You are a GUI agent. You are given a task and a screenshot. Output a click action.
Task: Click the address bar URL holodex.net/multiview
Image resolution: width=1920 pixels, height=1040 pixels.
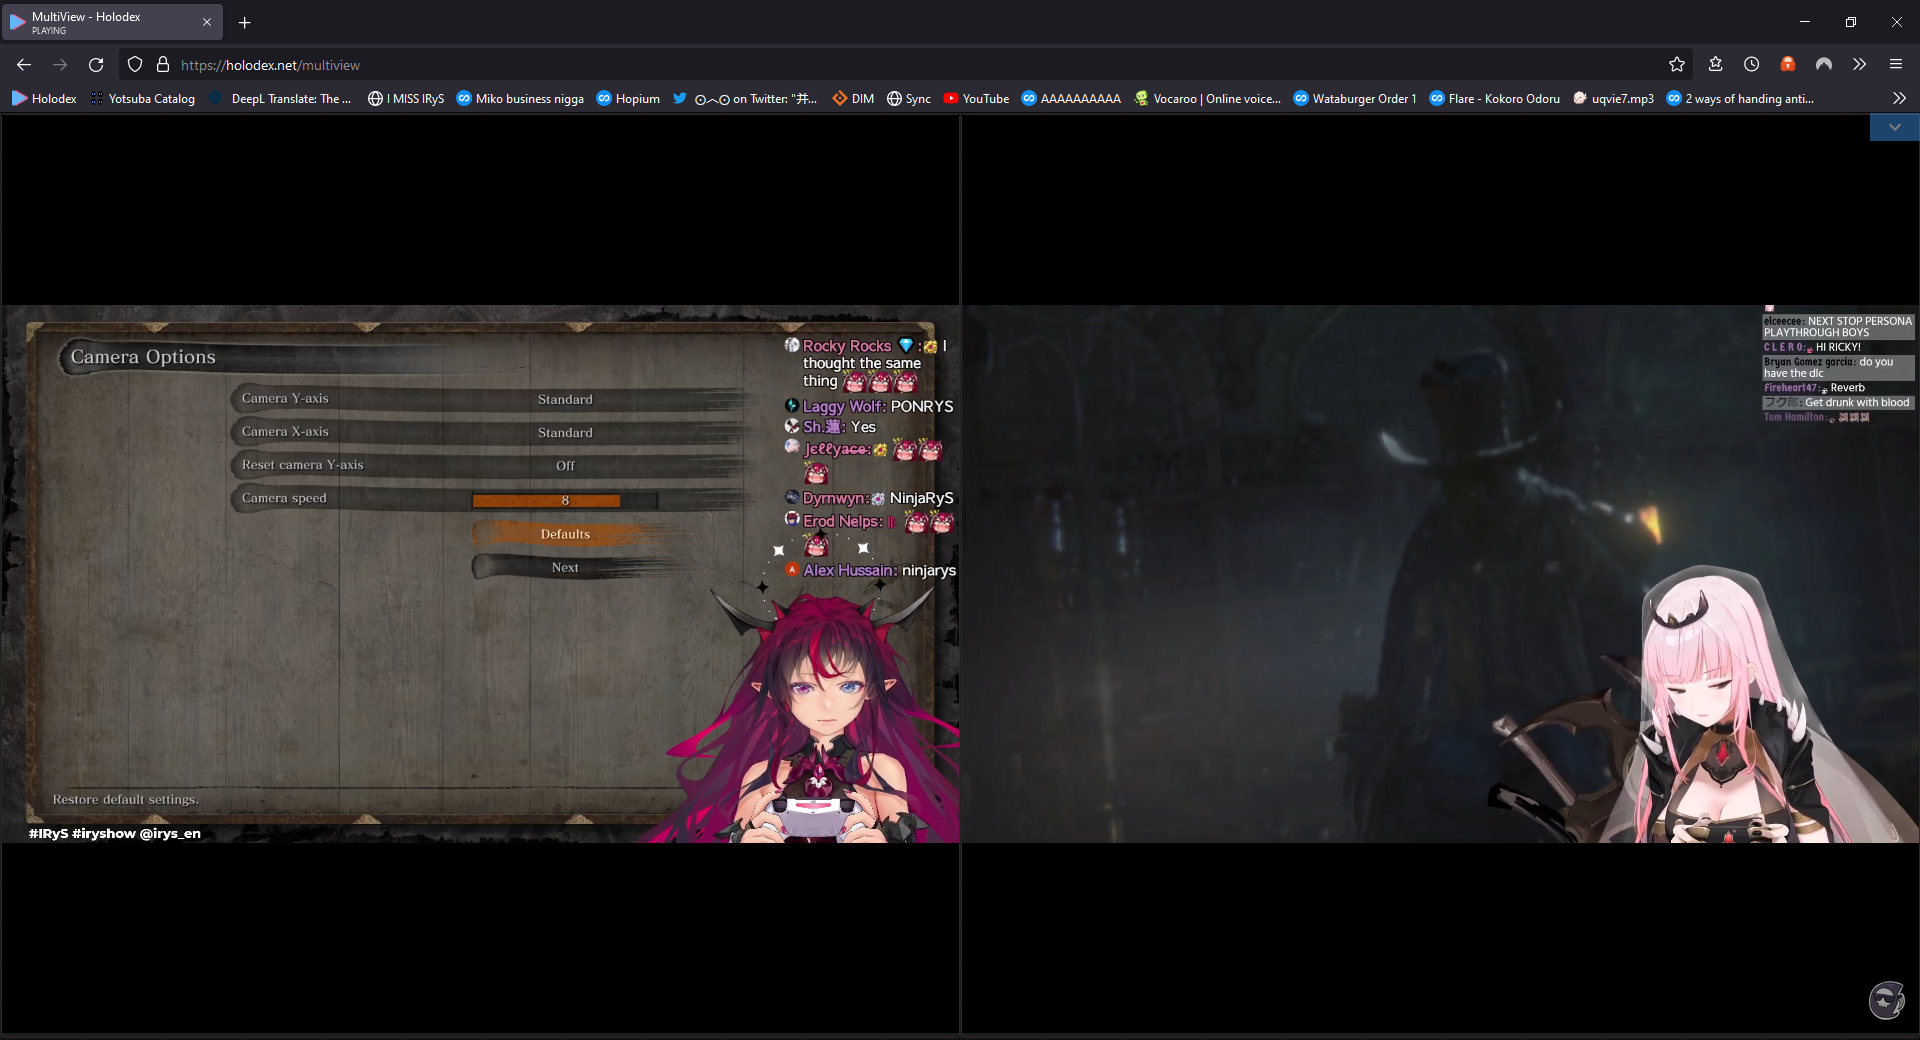pyautogui.click(x=270, y=65)
